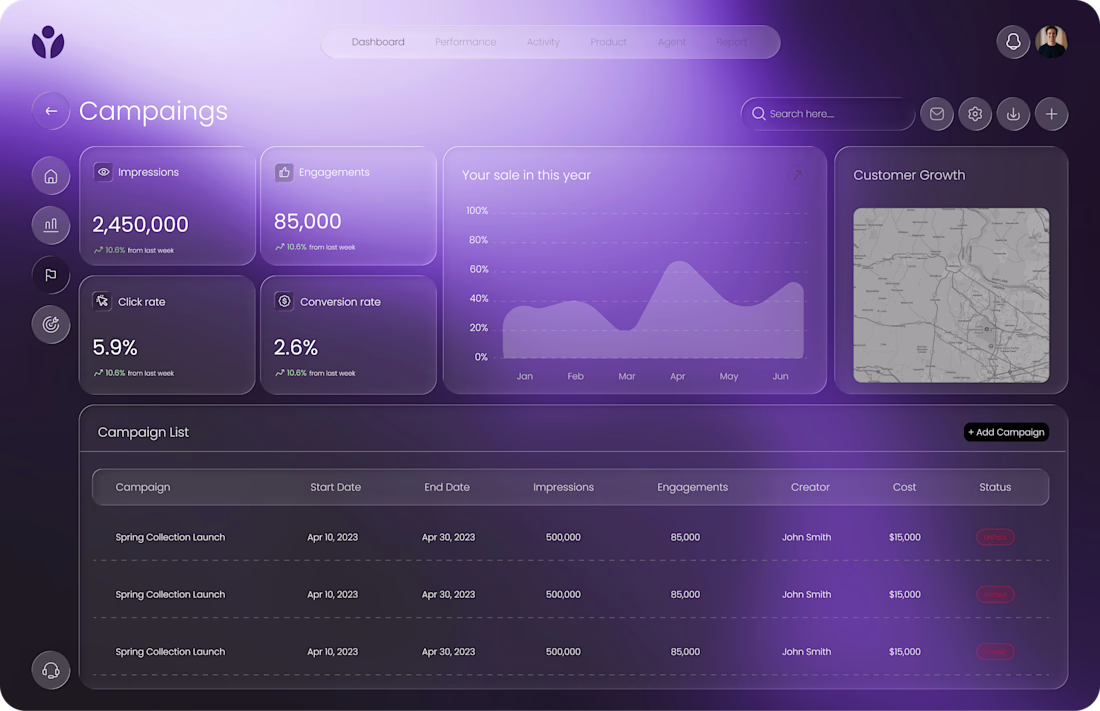The width and height of the screenshot is (1100, 711).
Task: Click the app logo icon
Action: 48,42
